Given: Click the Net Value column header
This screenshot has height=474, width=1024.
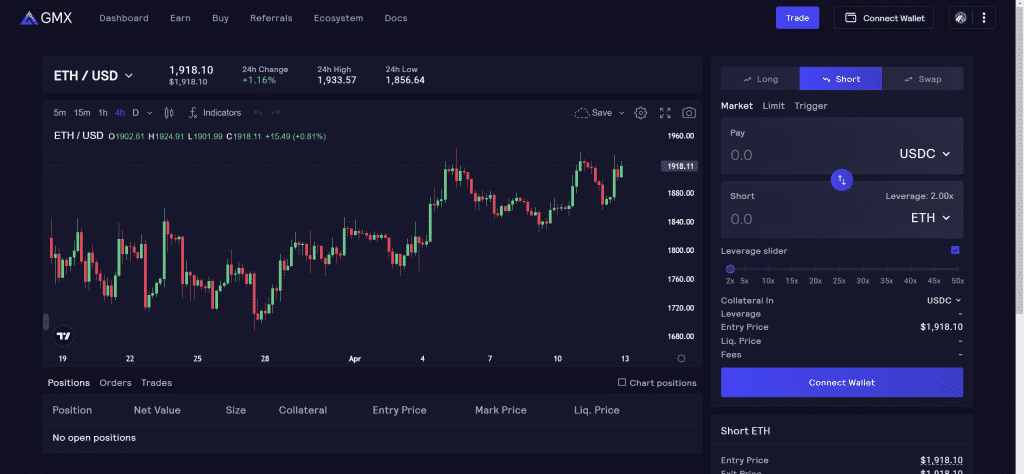Looking at the screenshot, I should click(x=157, y=410).
